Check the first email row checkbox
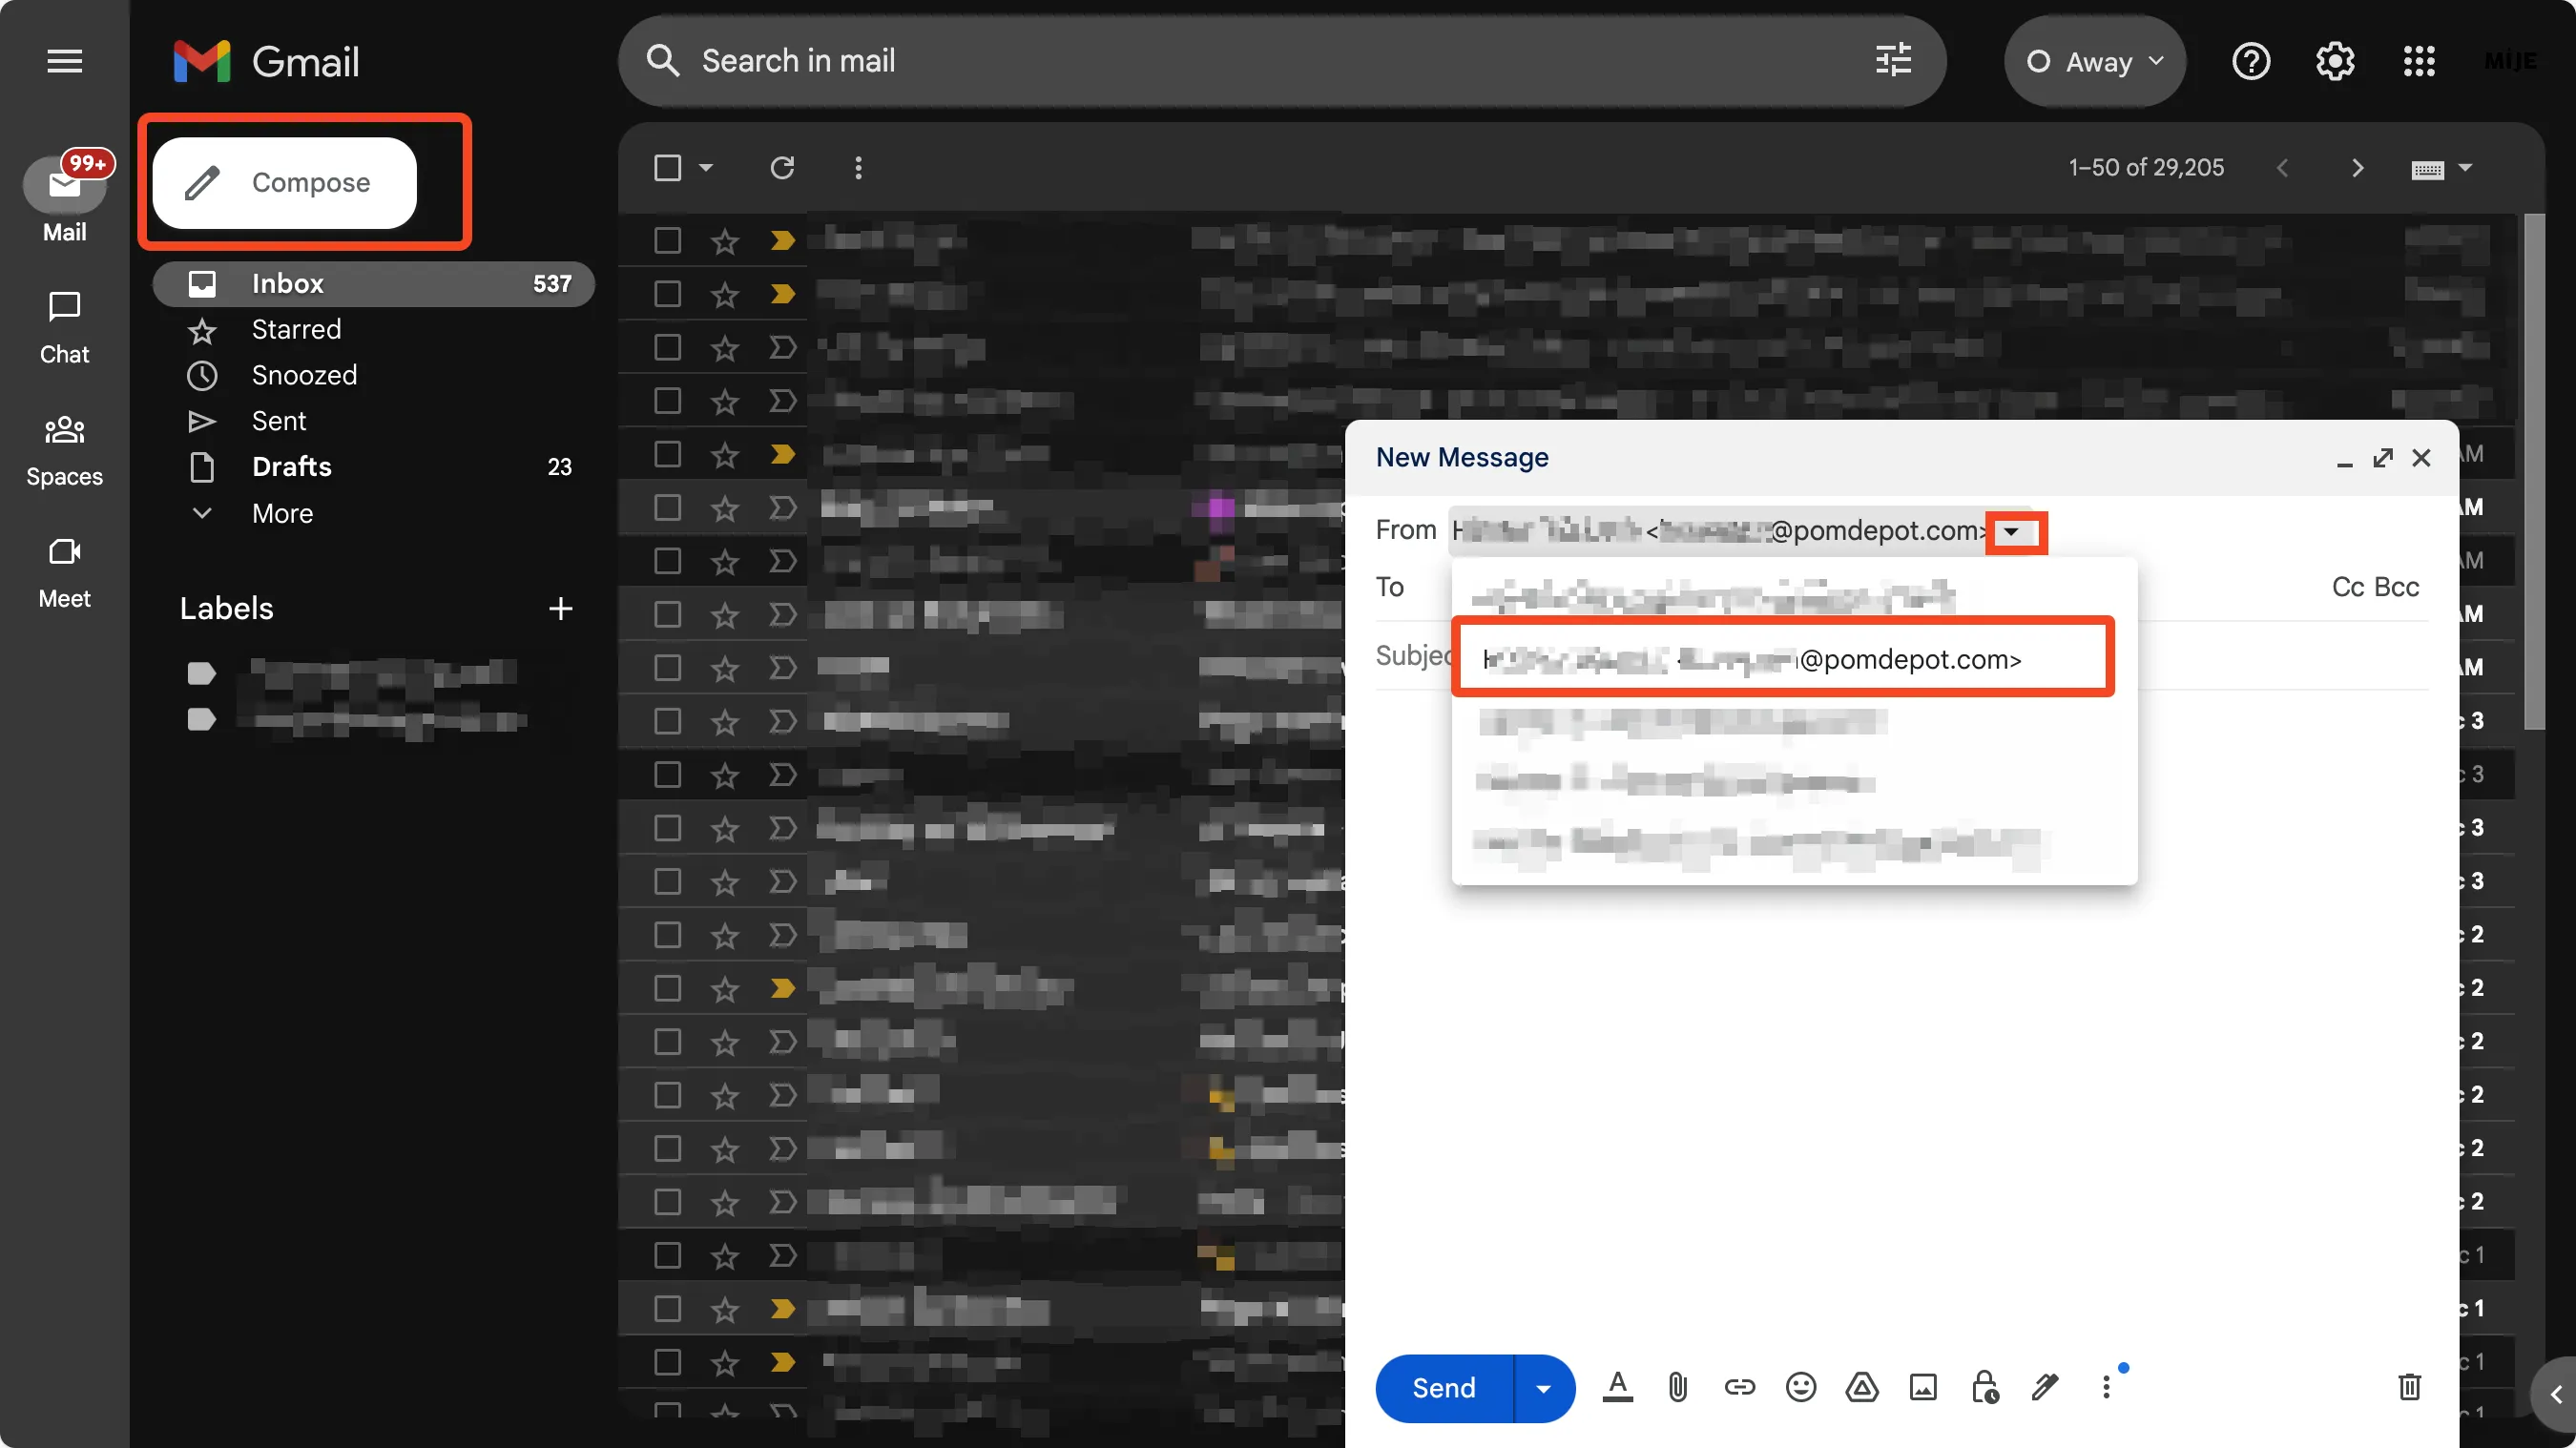Viewport: 2576px width, 1448px height. pyautogui.click(x=667, y=240)
